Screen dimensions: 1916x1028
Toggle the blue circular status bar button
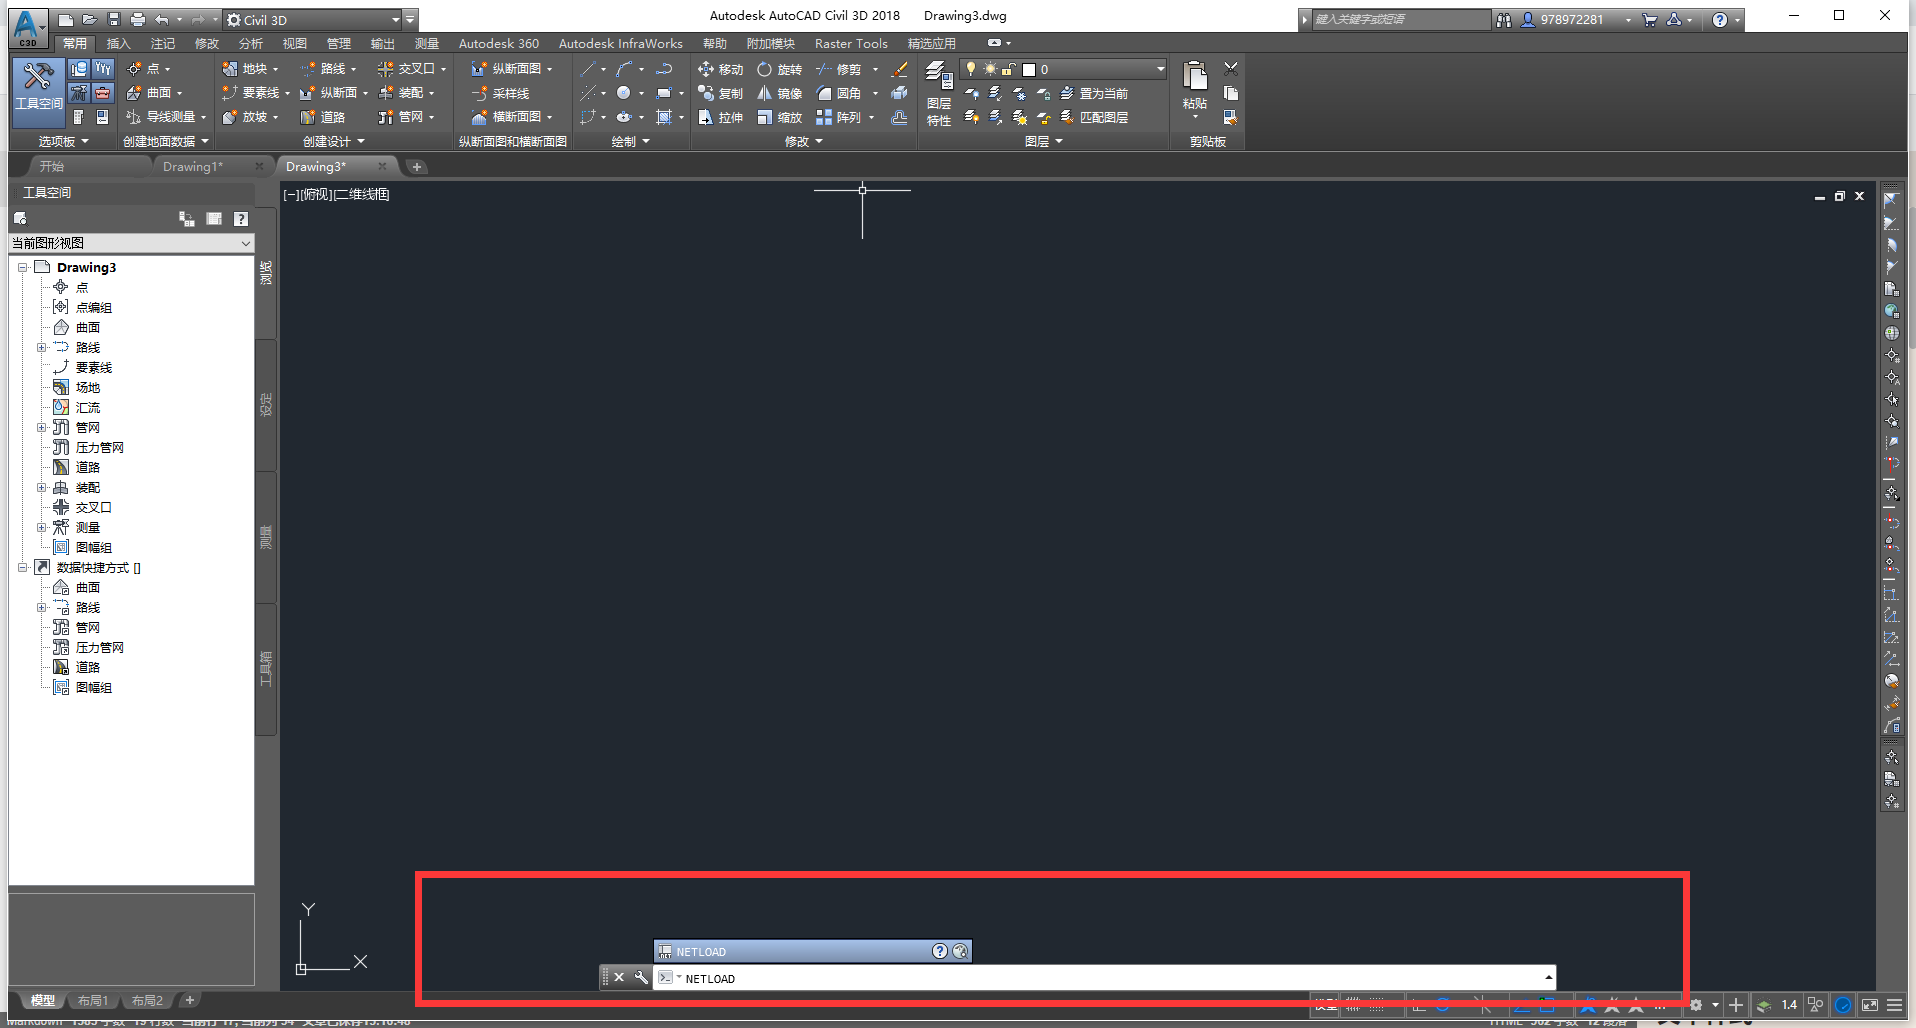point(1843,1005)
